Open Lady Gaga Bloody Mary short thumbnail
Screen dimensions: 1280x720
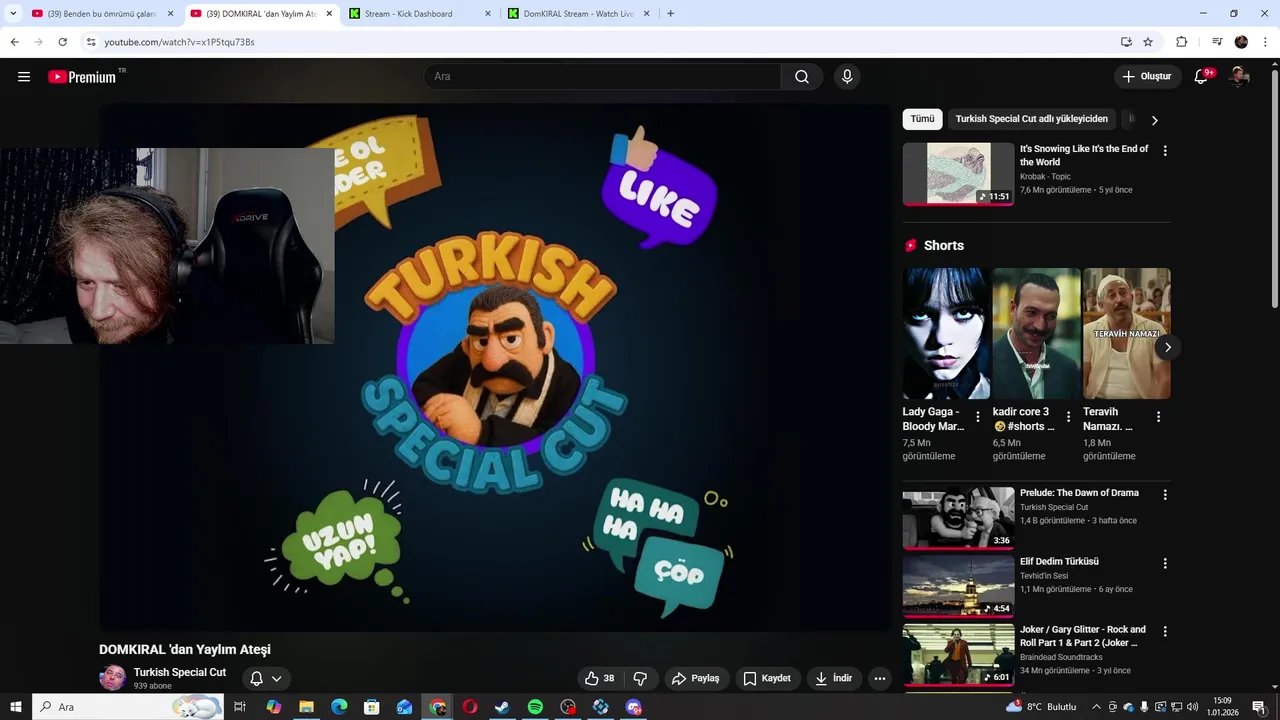coord(946,333)
